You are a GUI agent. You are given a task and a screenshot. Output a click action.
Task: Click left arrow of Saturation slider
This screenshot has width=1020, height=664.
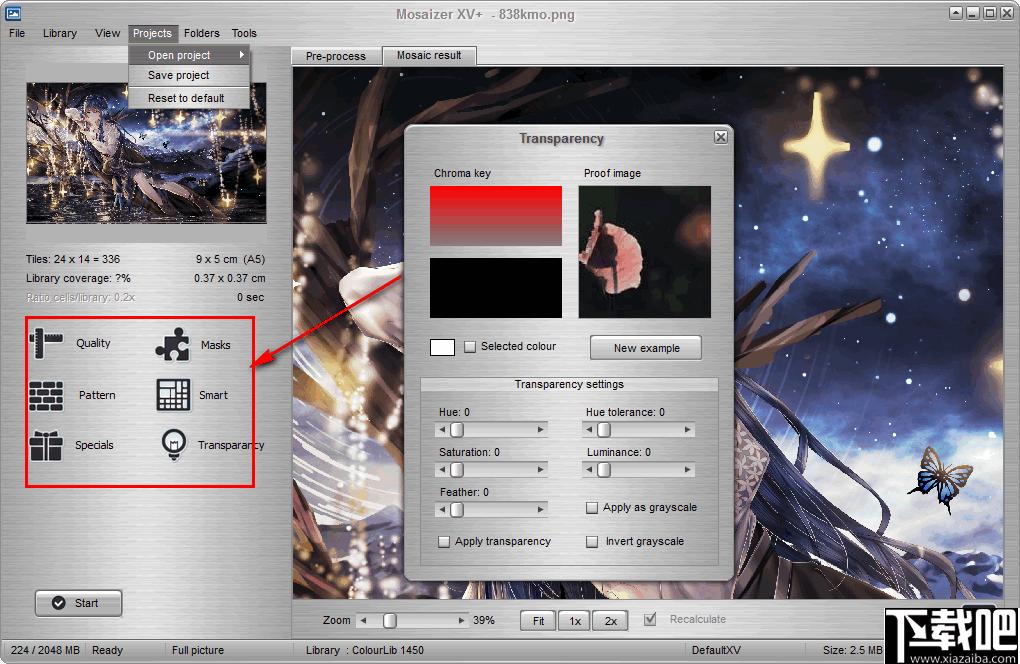(442, 470)
